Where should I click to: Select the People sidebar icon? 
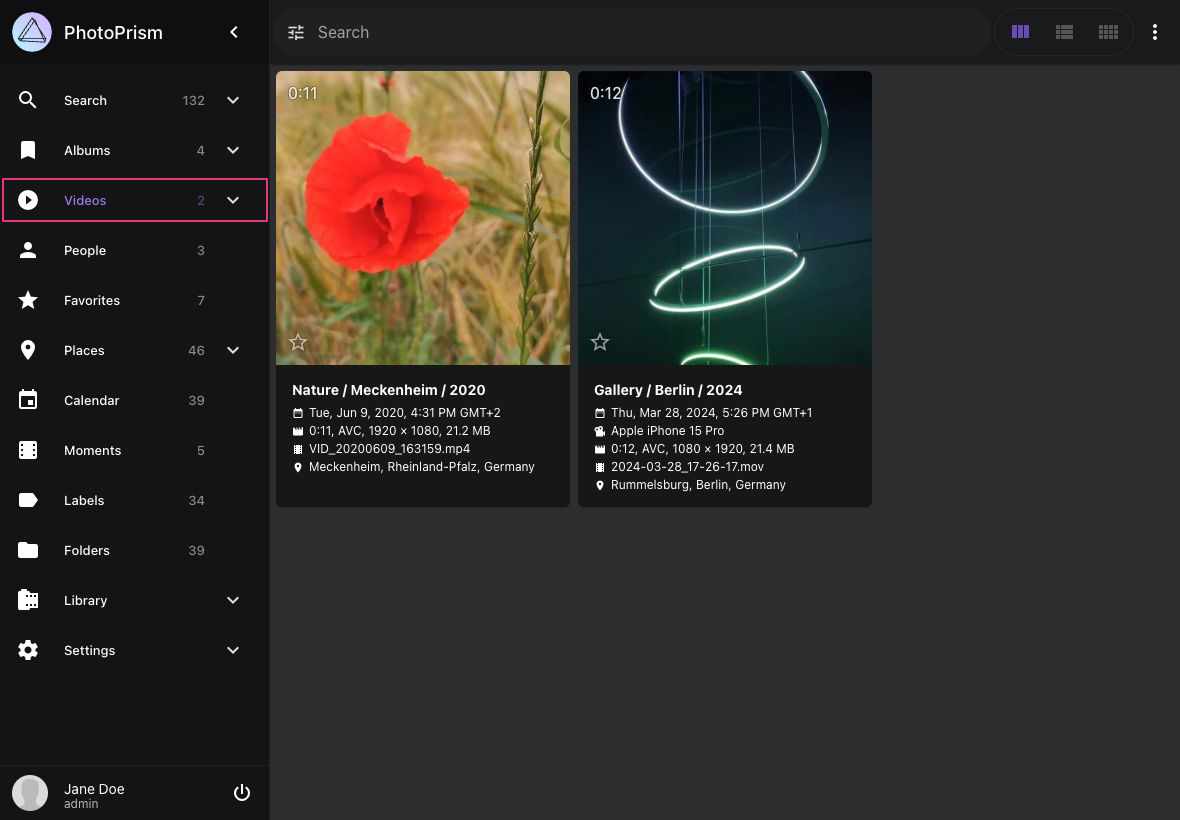click(x=28, y=250)
